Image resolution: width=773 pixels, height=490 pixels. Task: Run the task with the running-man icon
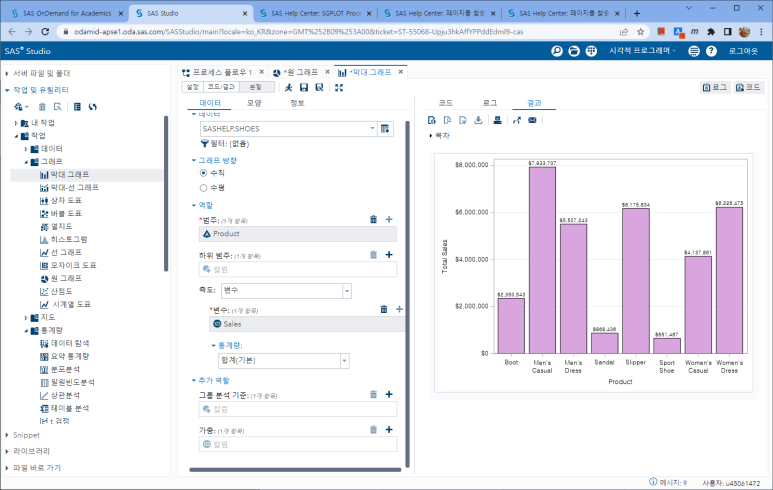(288, 87)
